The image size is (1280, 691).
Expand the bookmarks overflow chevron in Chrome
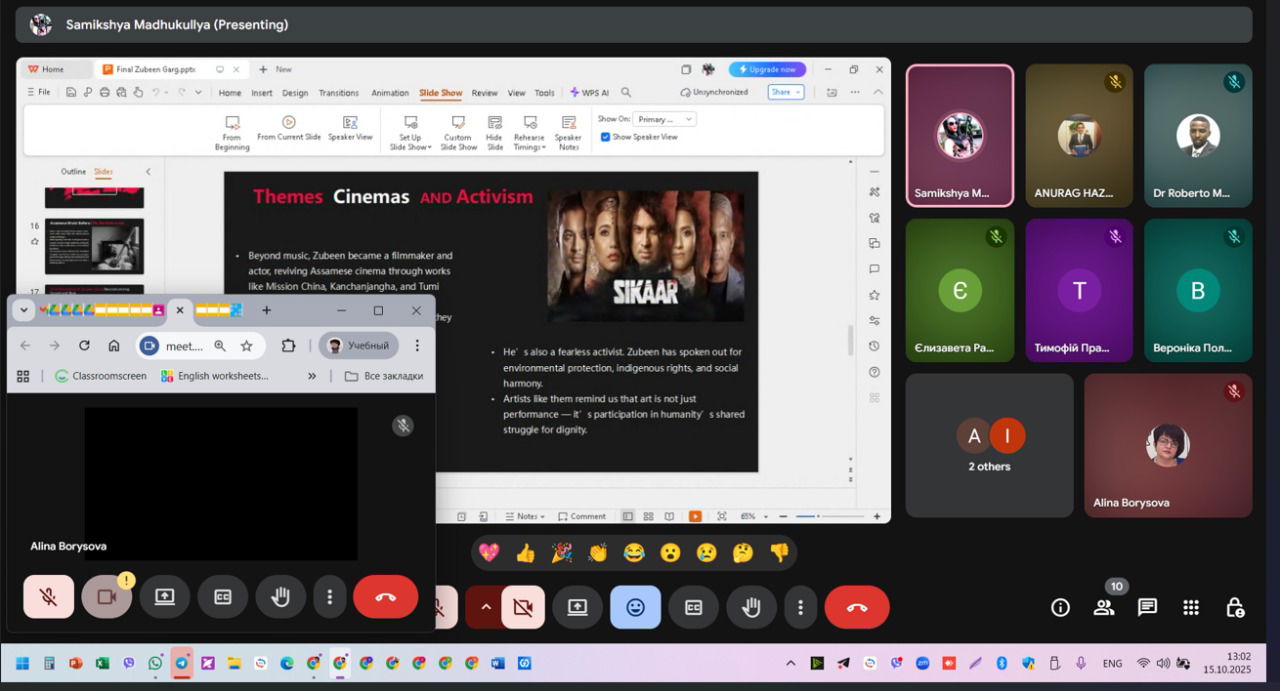(x=312, y=376)
